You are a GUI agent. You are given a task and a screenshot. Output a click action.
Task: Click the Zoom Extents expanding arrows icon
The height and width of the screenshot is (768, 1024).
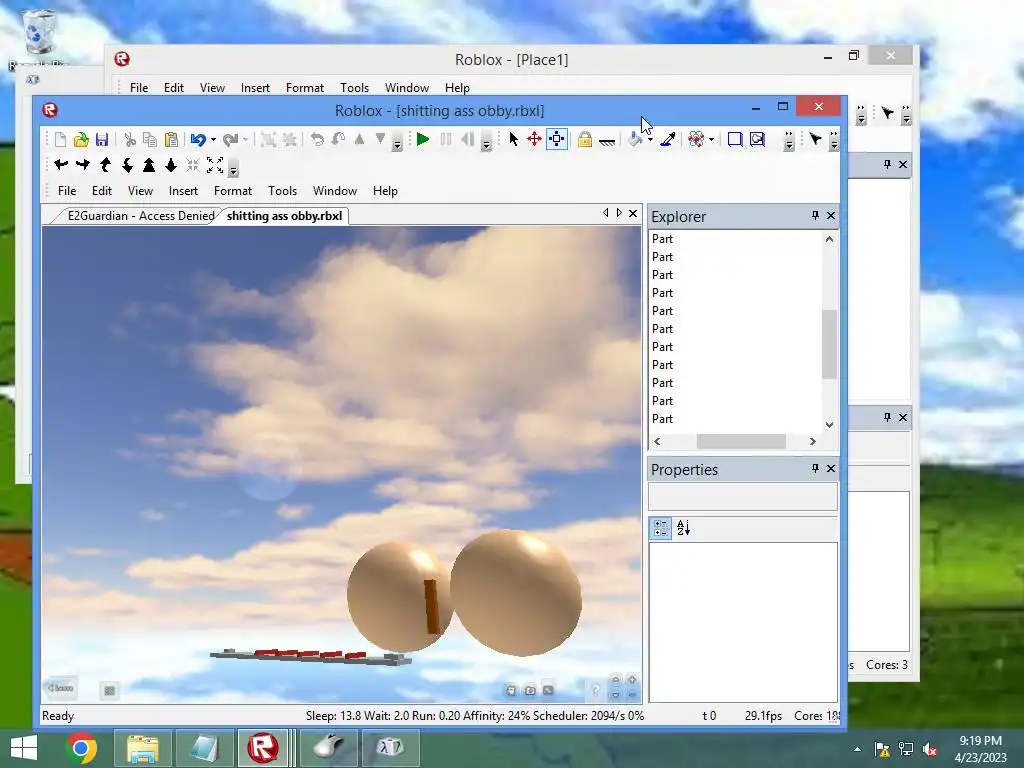[x=215, y=165]
